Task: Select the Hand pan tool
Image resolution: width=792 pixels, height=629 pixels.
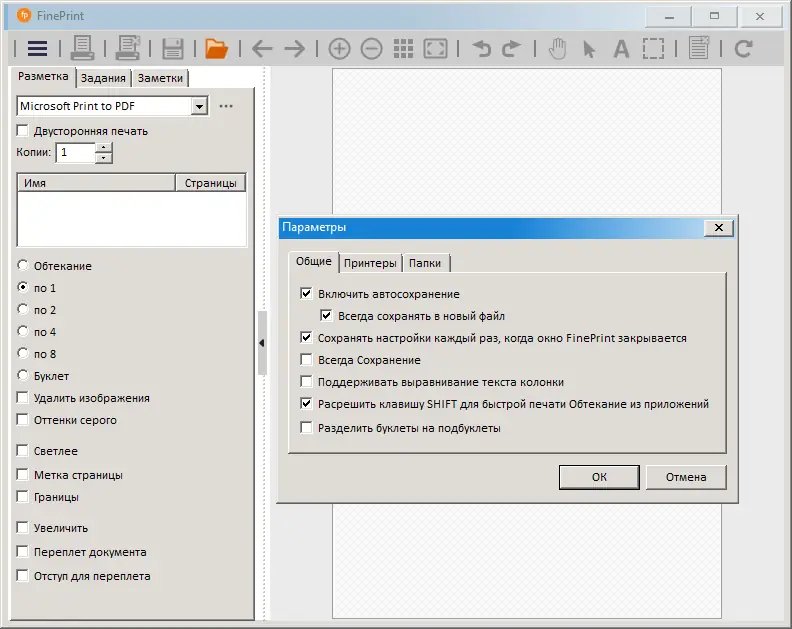Action: tap(558, 49)
